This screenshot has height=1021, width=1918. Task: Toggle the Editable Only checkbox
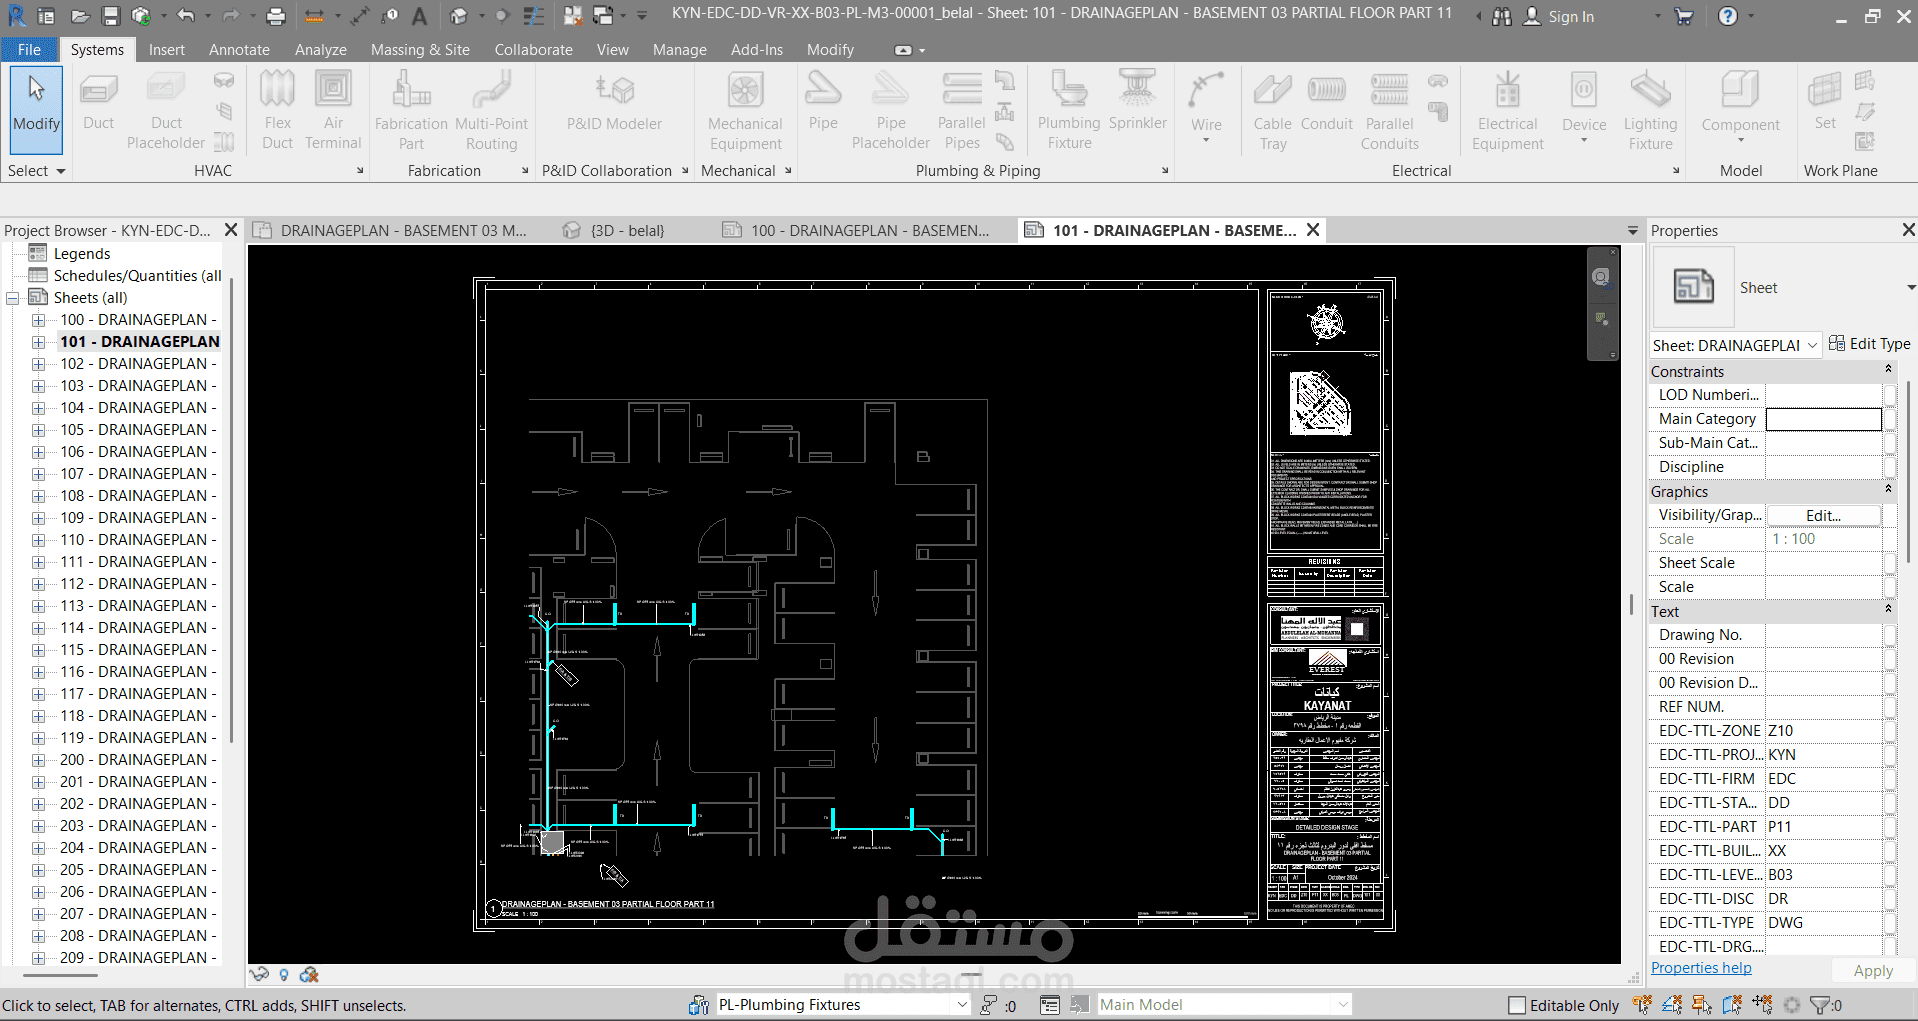tap(1517, 1005)
